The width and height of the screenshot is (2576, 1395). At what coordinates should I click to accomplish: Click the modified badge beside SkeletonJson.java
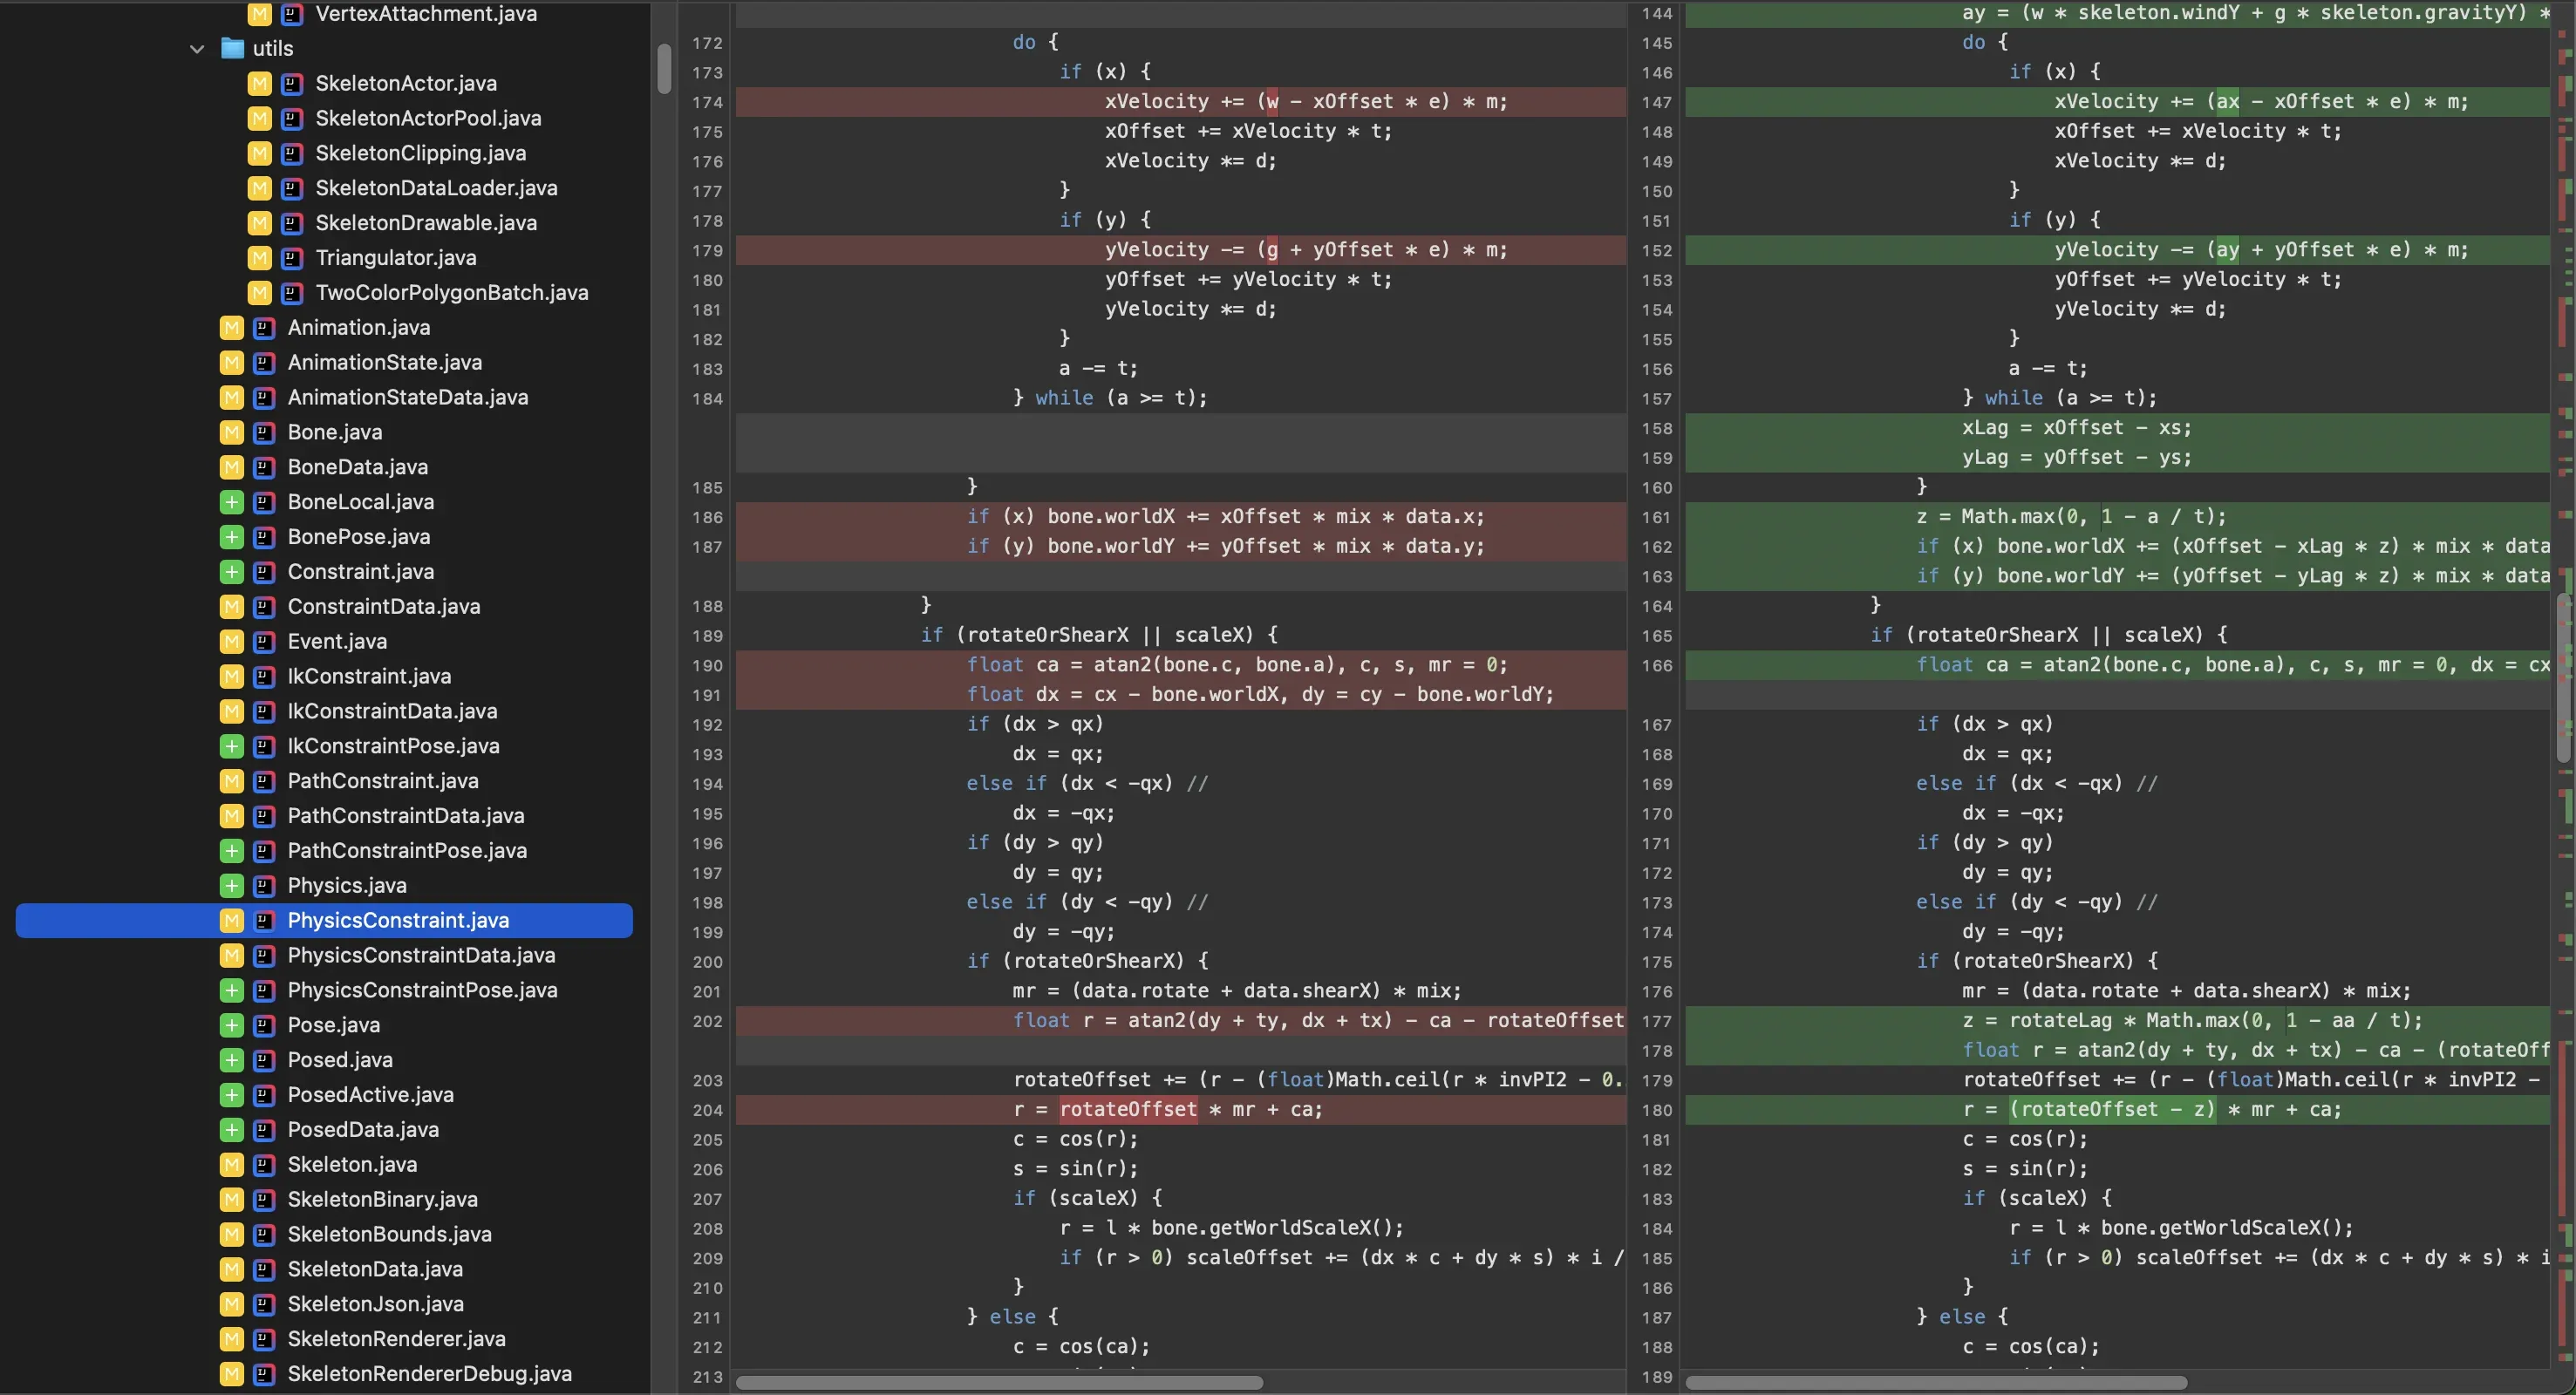pos(232,1304)
